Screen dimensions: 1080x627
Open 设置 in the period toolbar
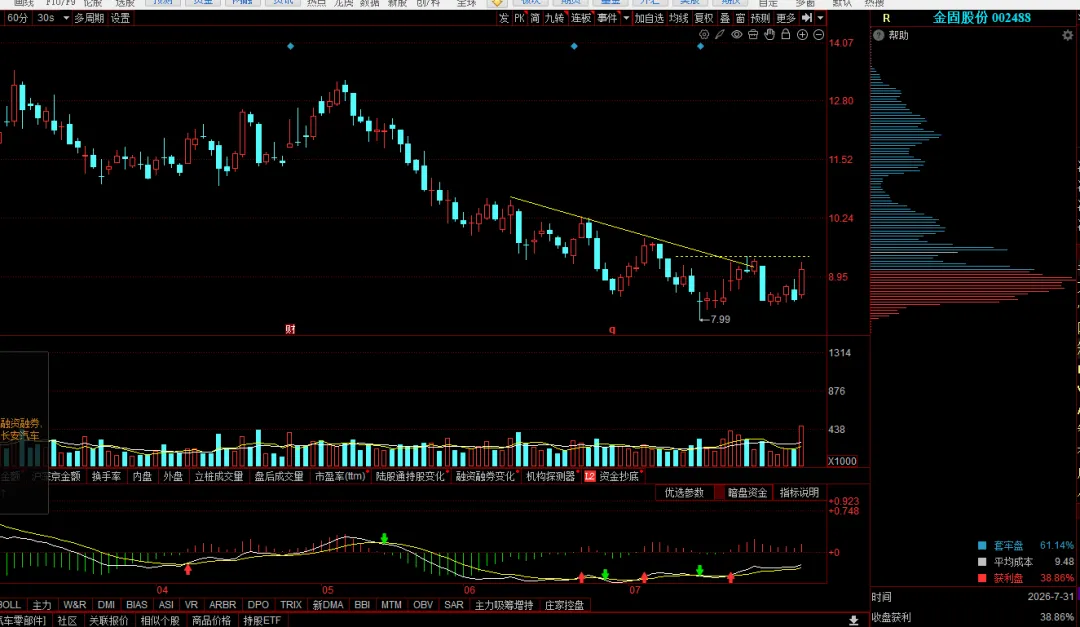click(121, 18)
